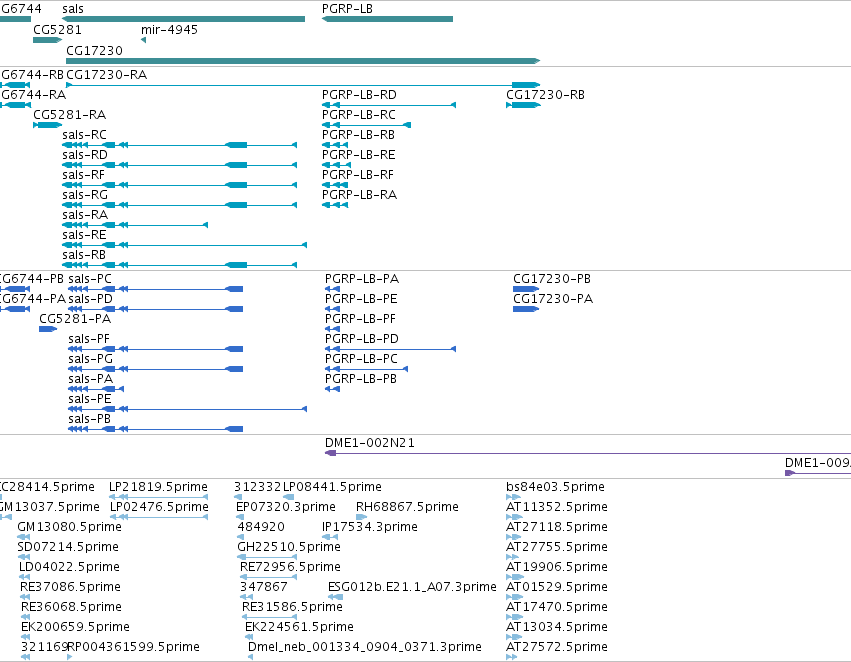Click the IP17534.3prime EST
851x662 pixels.
pos(330,537)
